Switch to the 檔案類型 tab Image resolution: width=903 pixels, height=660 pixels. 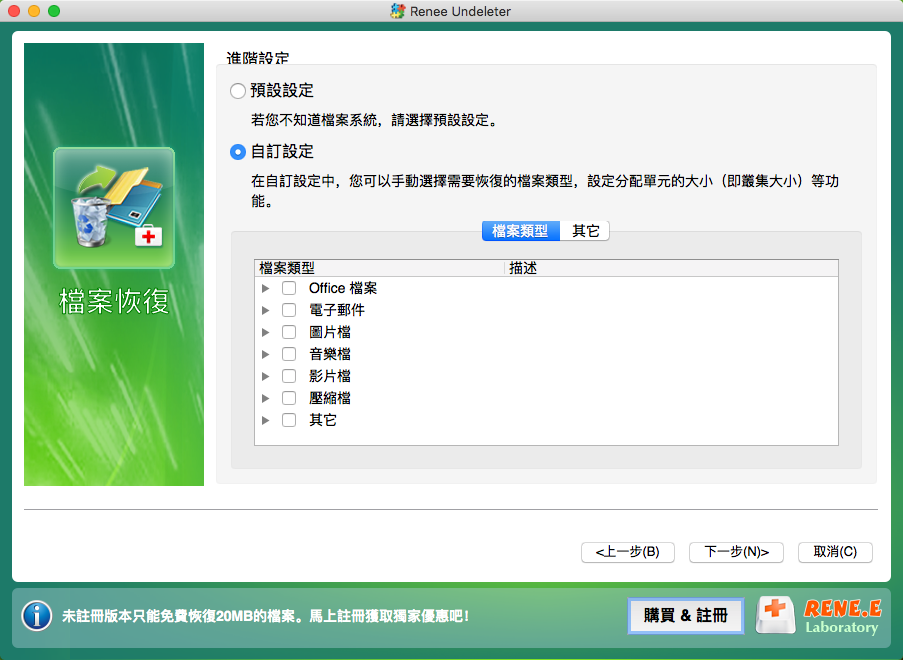[520, 231]
